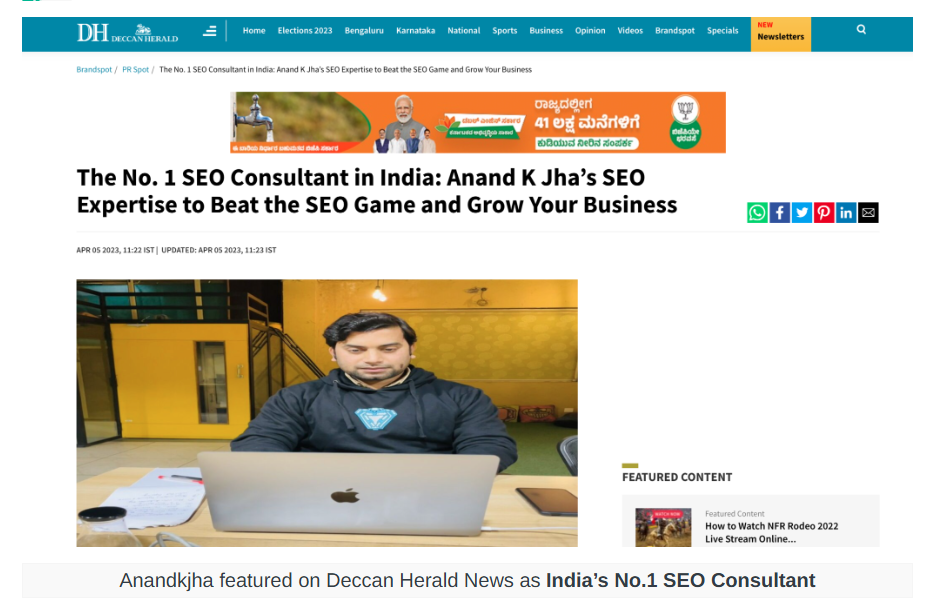Click the Twitter share icon
This screenshot has height=607, width=934.
[x=802, y=213]
